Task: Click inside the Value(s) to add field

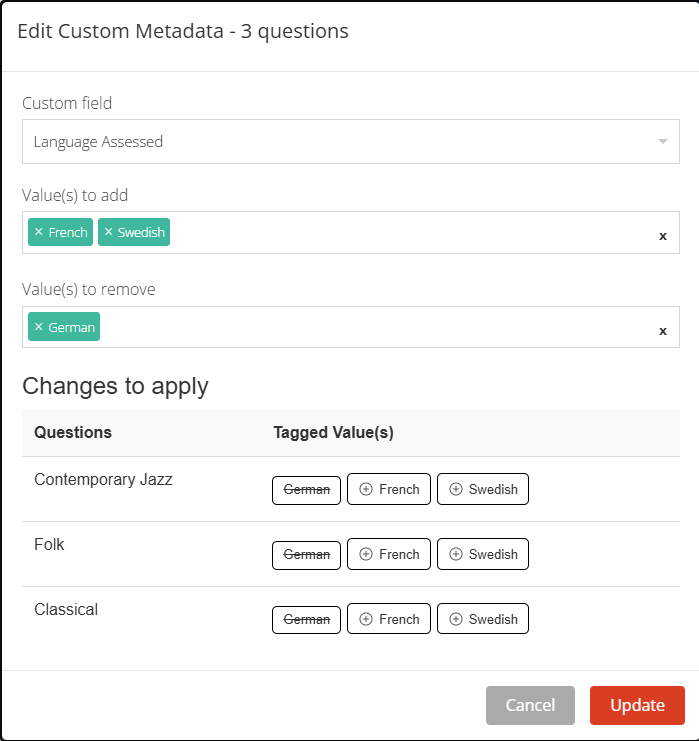Action: (x=400, y=233)
